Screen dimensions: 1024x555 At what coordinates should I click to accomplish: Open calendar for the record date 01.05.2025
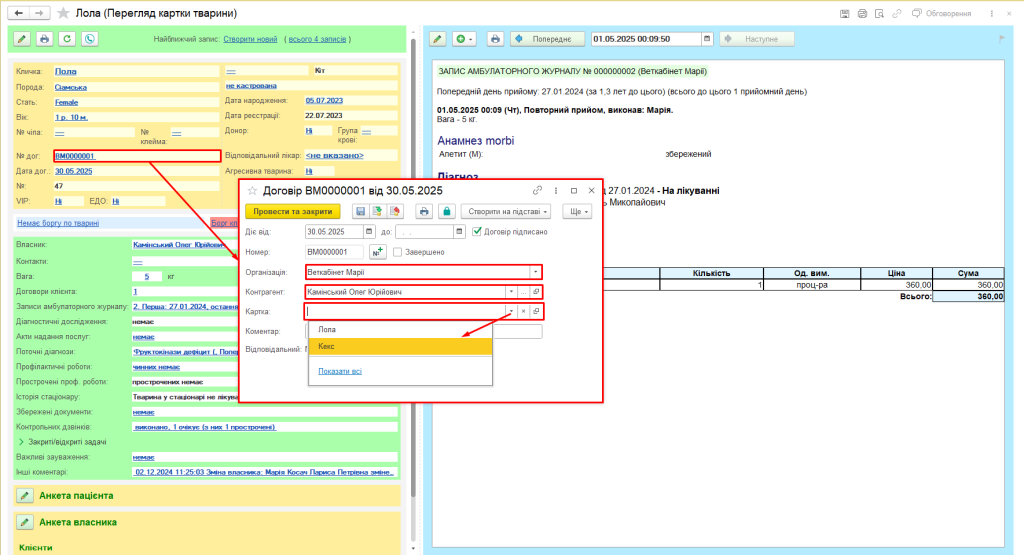707,39
